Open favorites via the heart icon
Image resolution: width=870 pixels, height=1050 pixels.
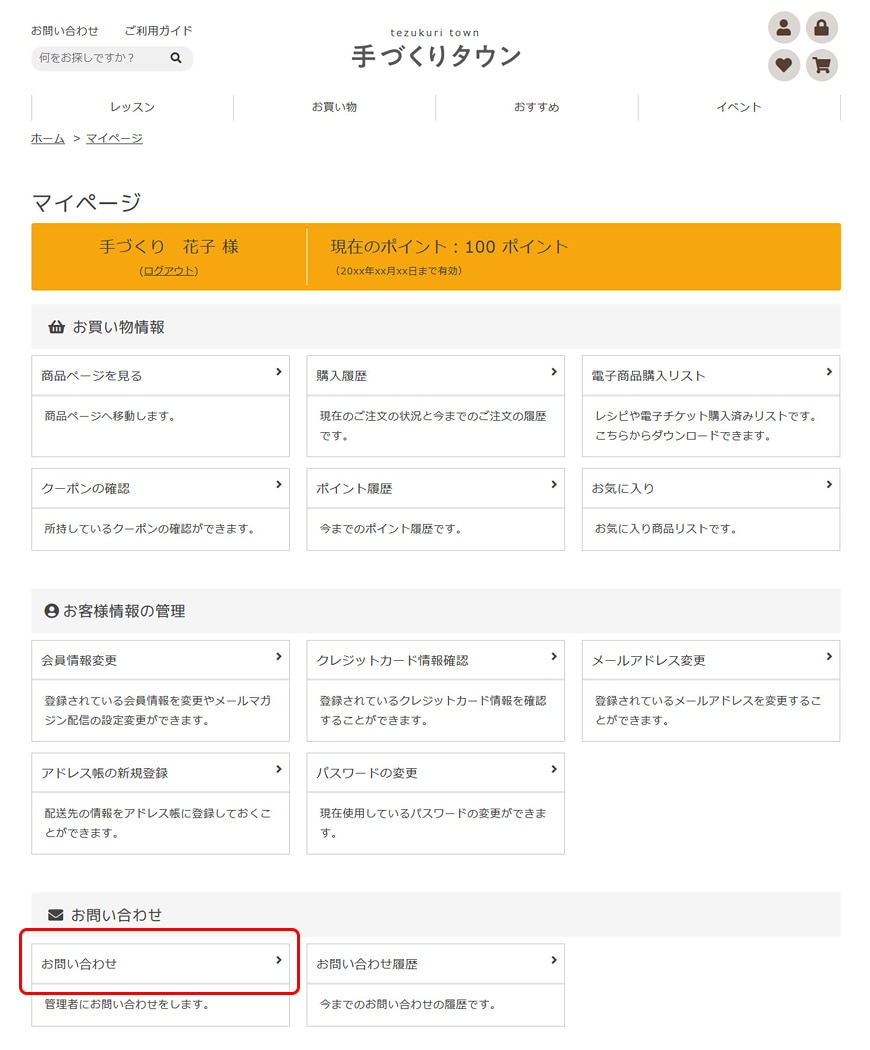[784, 66]
